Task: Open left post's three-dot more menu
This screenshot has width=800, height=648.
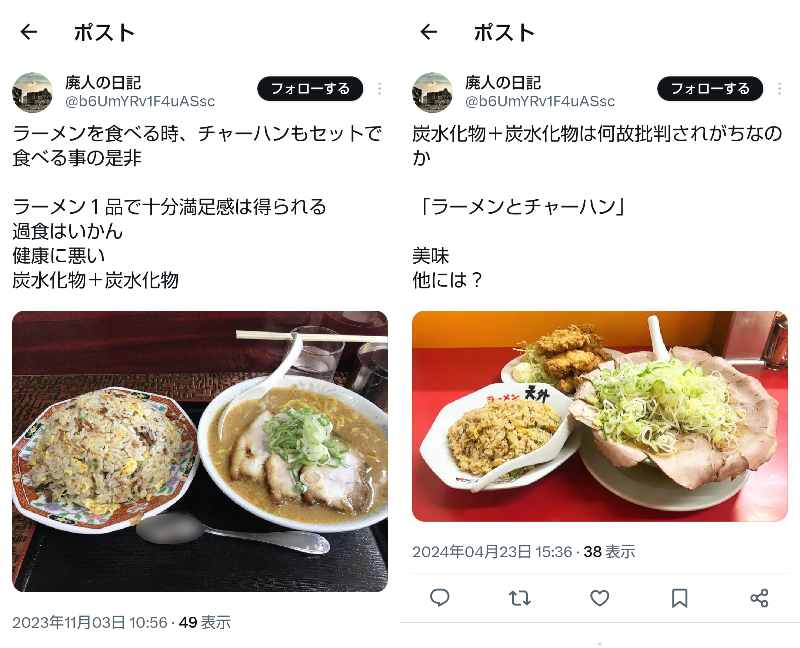Action: click(380, 89)
